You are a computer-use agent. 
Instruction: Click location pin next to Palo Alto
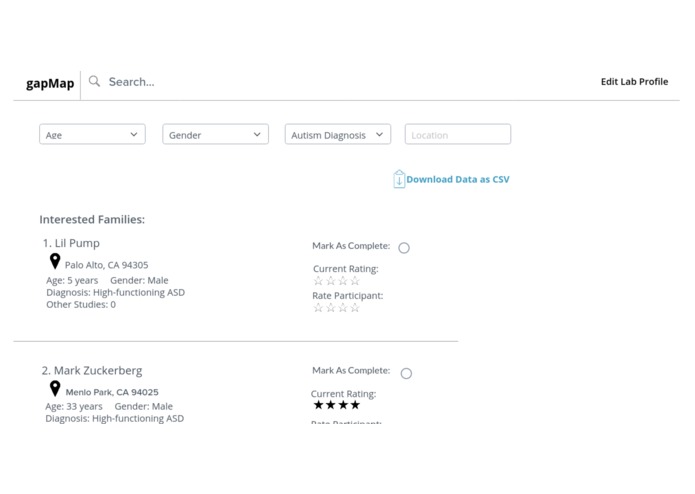55,261
